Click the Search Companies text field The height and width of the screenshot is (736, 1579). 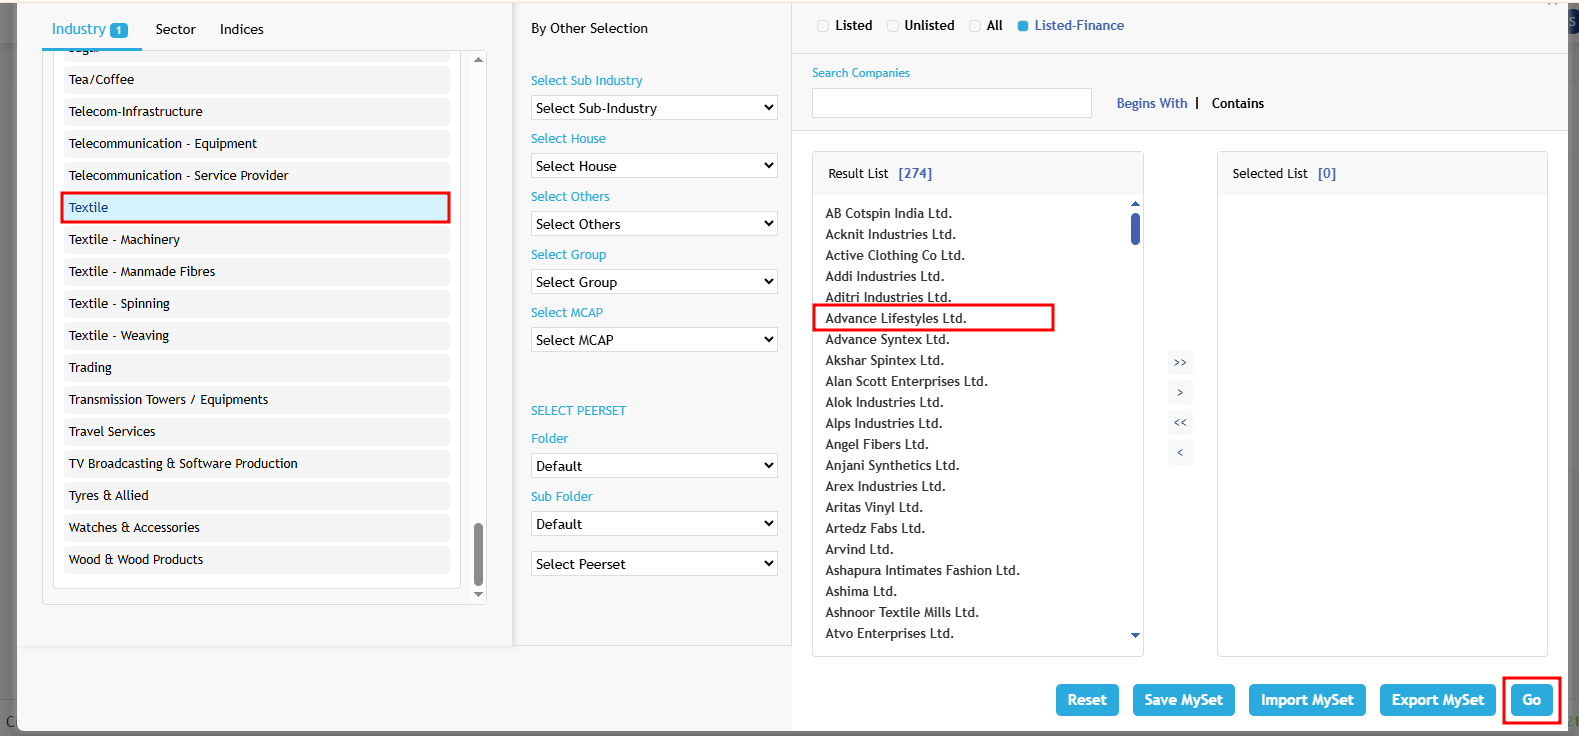951,103
